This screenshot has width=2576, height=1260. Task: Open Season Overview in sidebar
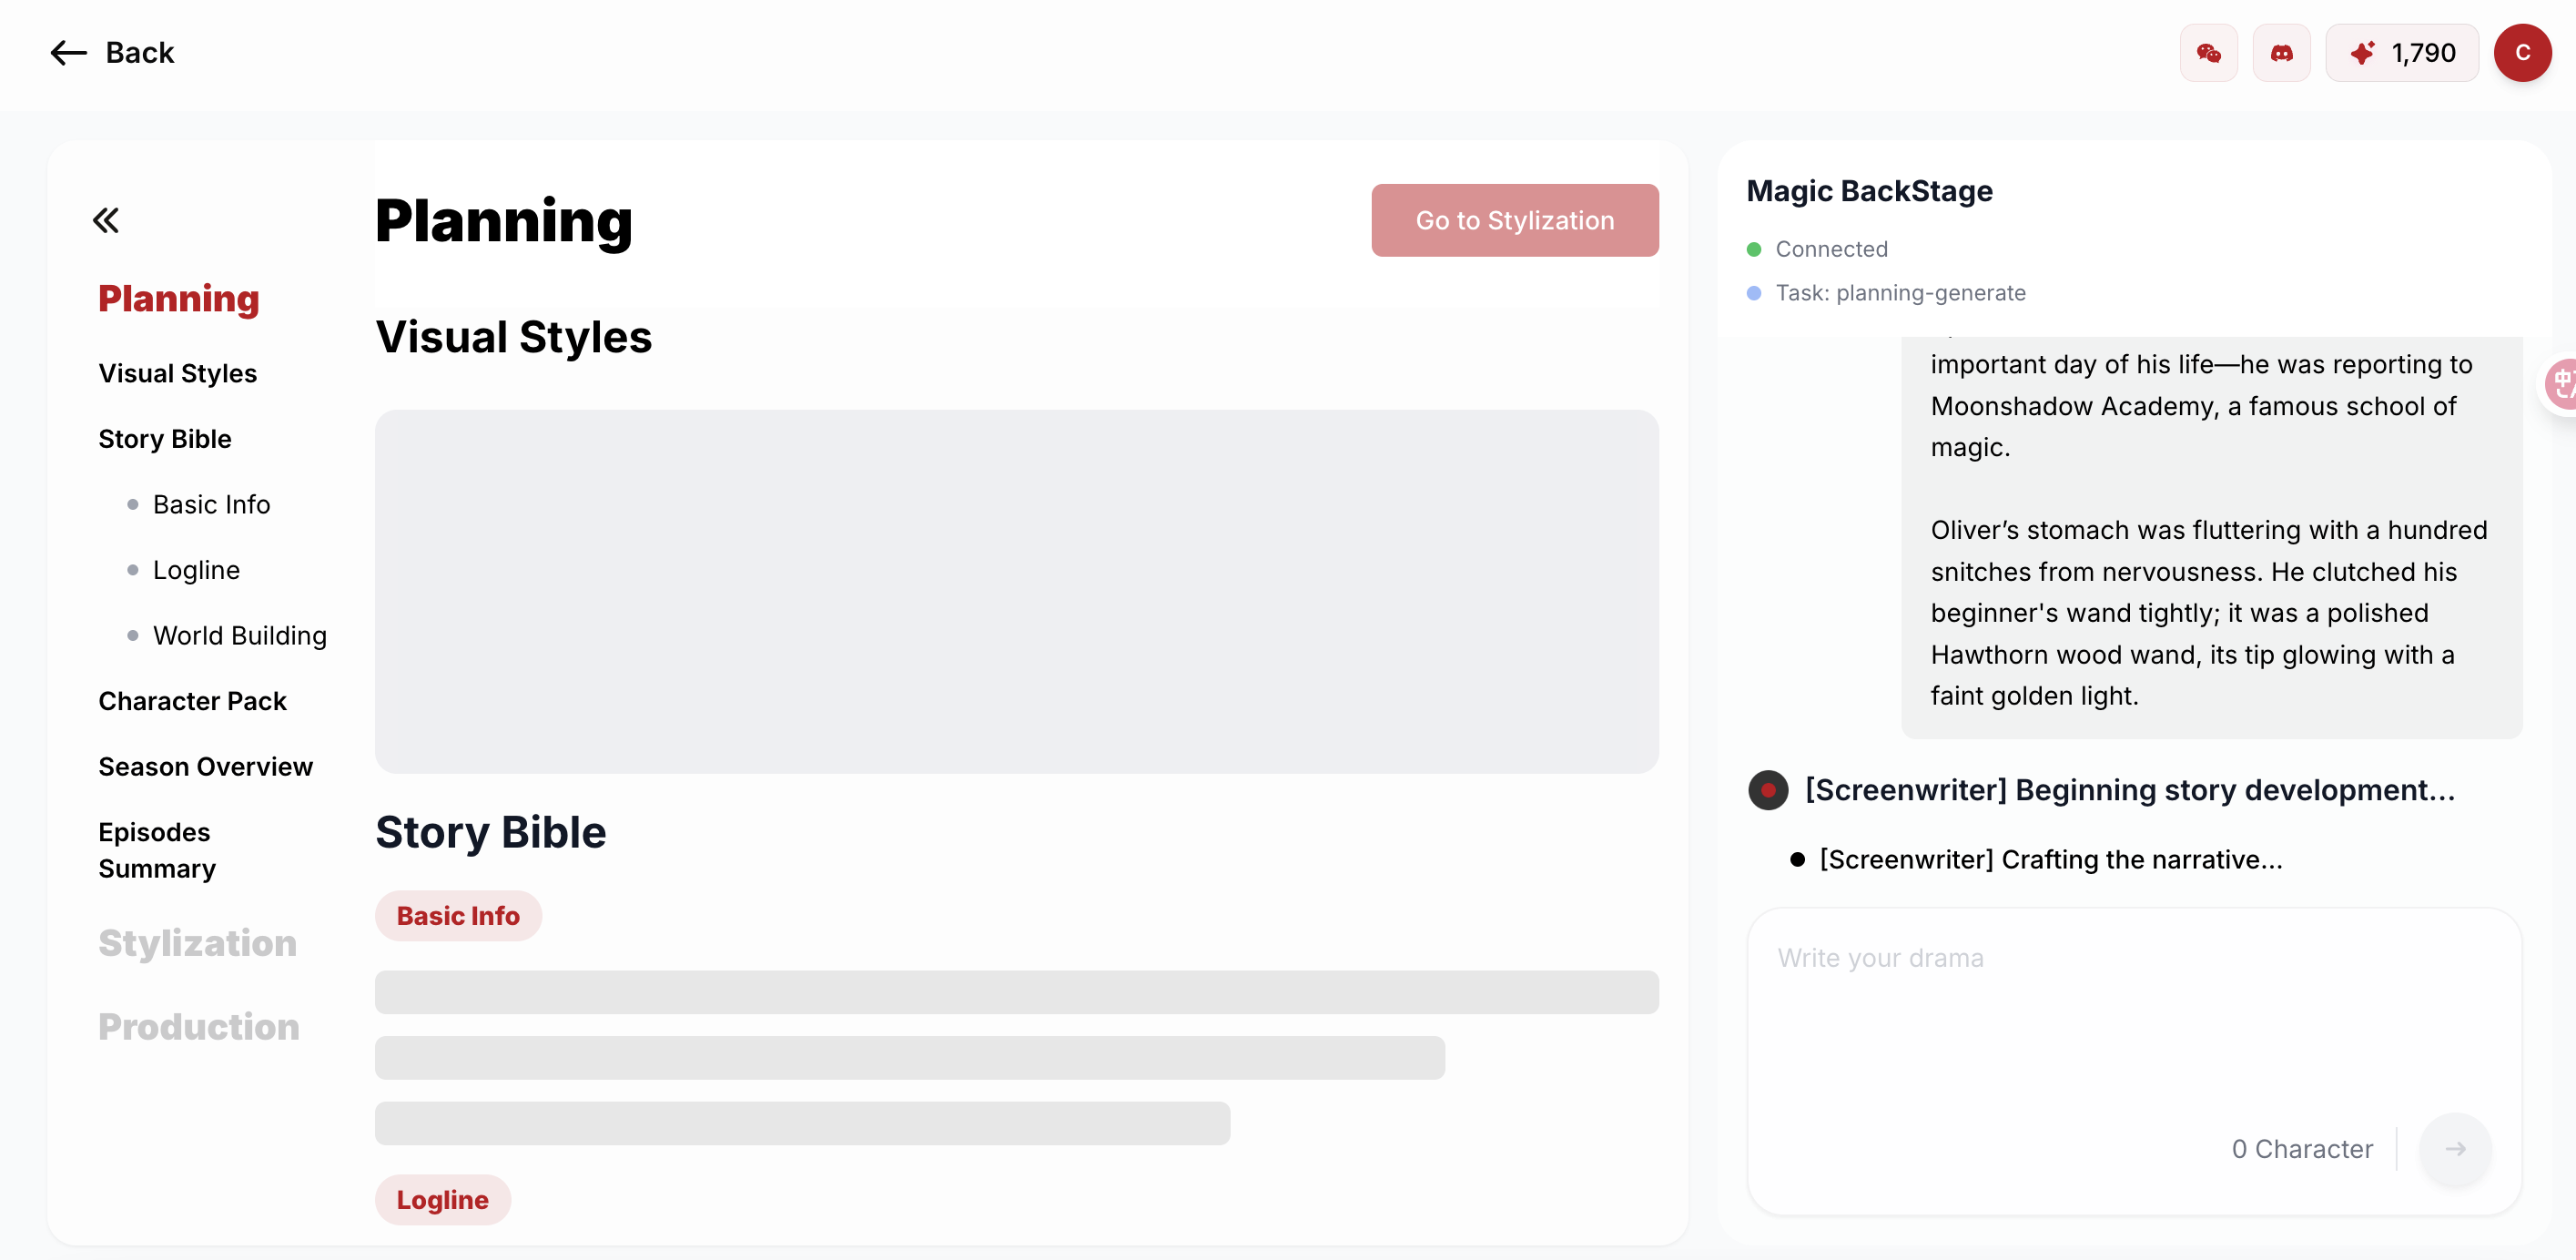click(x=205, y=766)
